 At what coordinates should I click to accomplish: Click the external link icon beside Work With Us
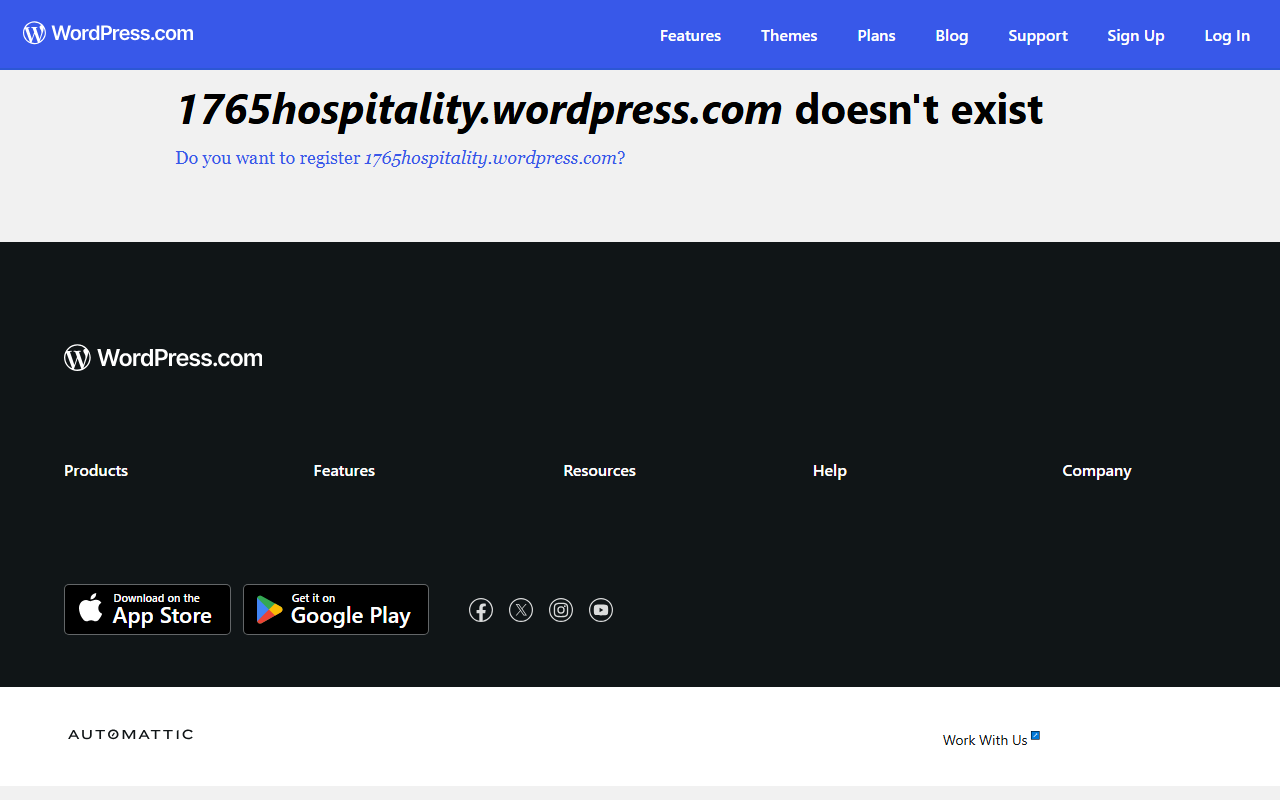[1036, 736]
